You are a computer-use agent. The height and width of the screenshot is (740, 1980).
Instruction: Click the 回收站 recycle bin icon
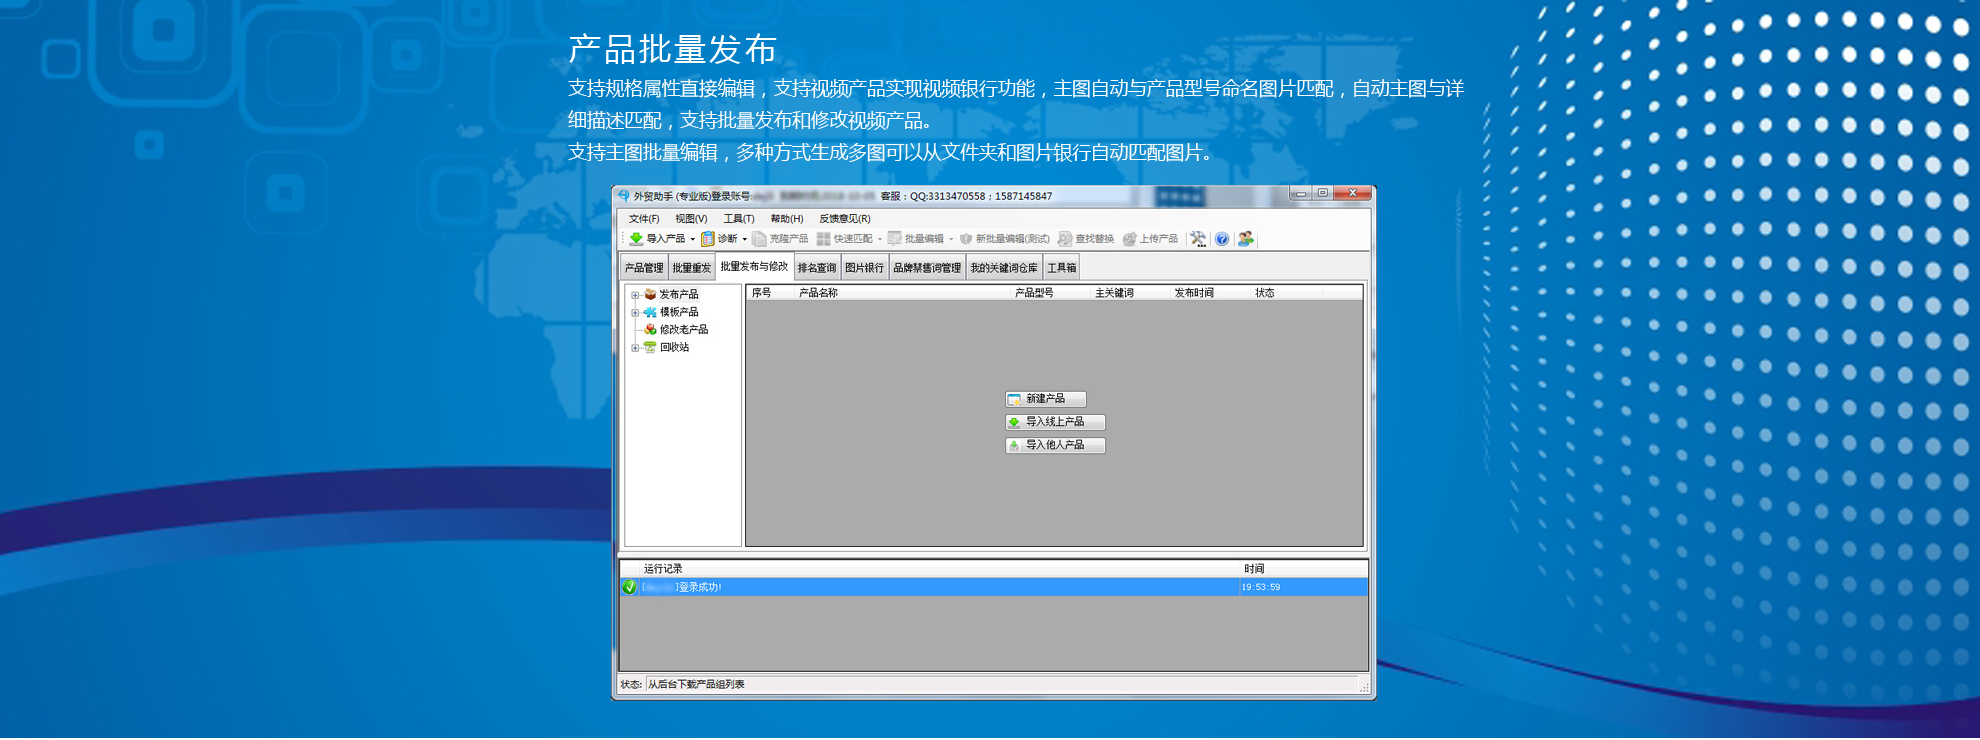[x=650, y=348]
